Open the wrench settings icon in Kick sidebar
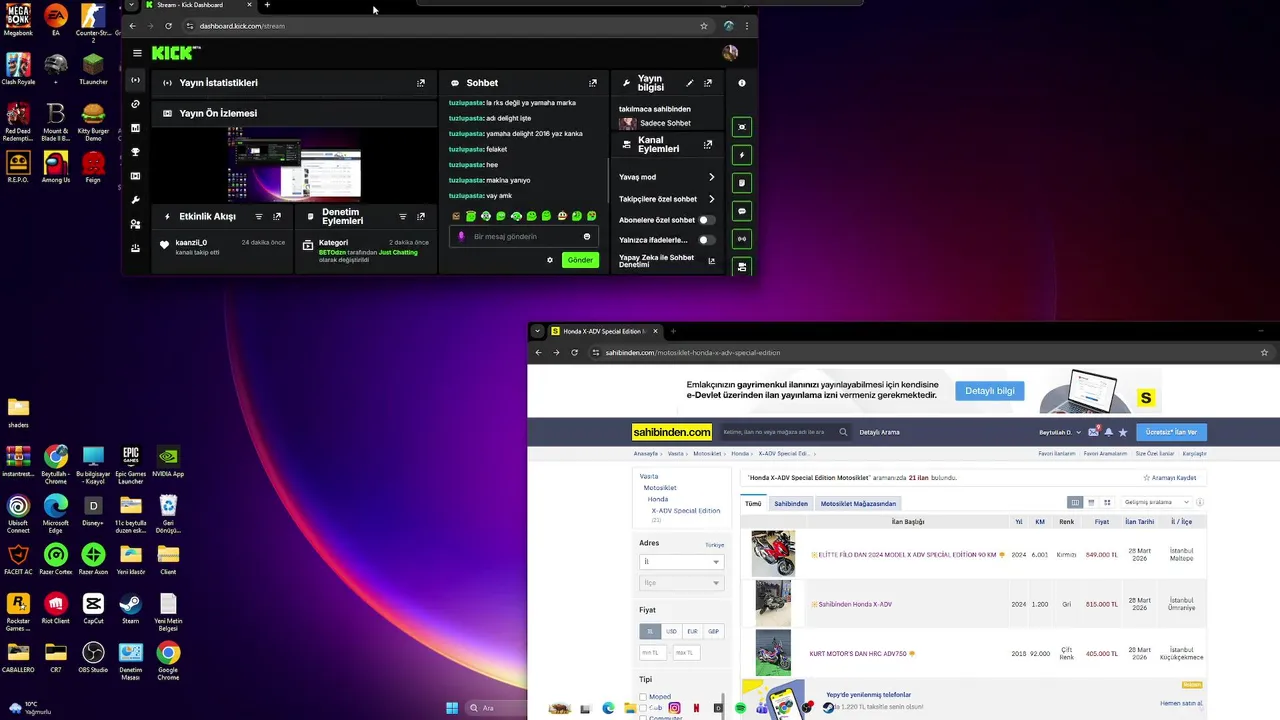This screenshot has width=1280, height=720. (135, 200)
